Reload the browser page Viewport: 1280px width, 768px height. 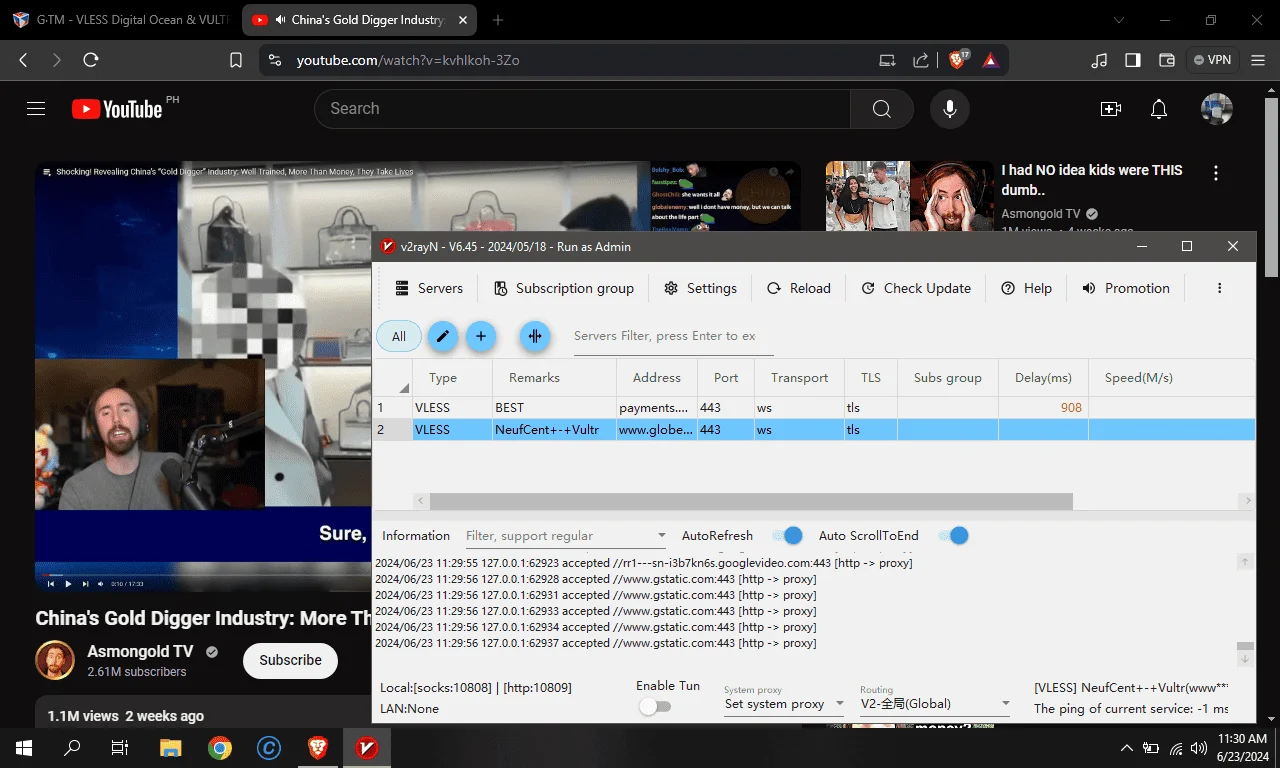coord(91,60)
